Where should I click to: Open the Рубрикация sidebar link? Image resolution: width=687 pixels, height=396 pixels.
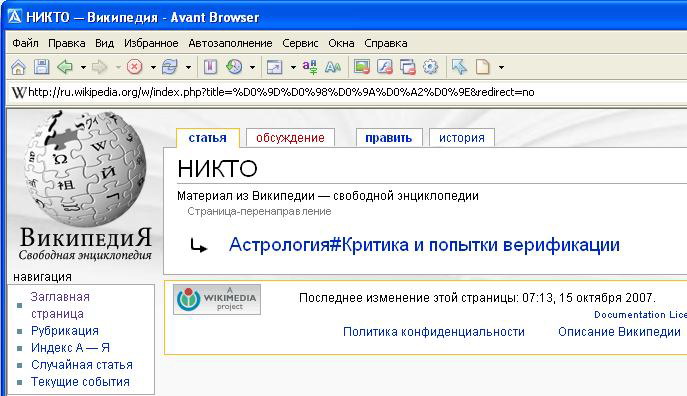(65, 331)
